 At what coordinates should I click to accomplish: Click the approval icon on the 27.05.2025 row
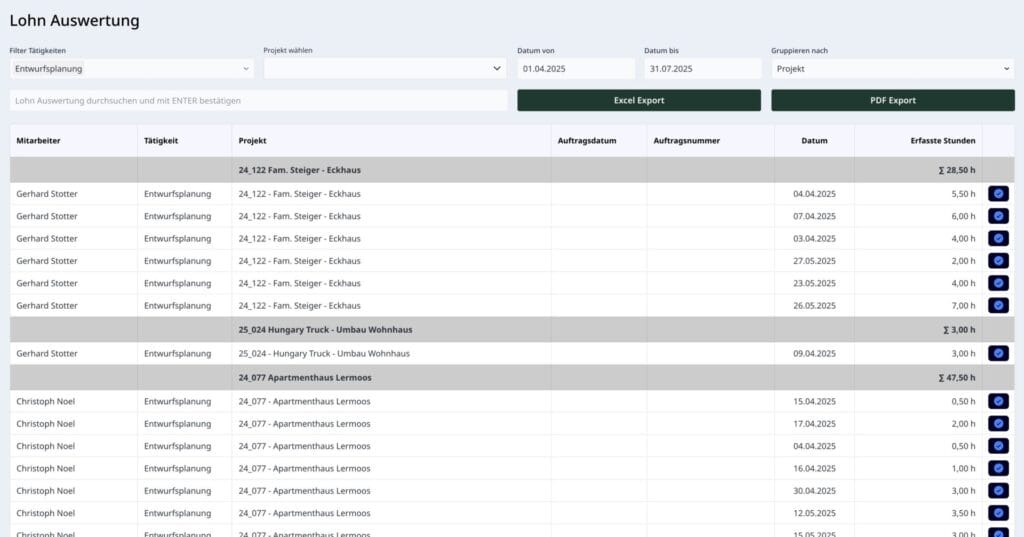click(x=998, y=261)
